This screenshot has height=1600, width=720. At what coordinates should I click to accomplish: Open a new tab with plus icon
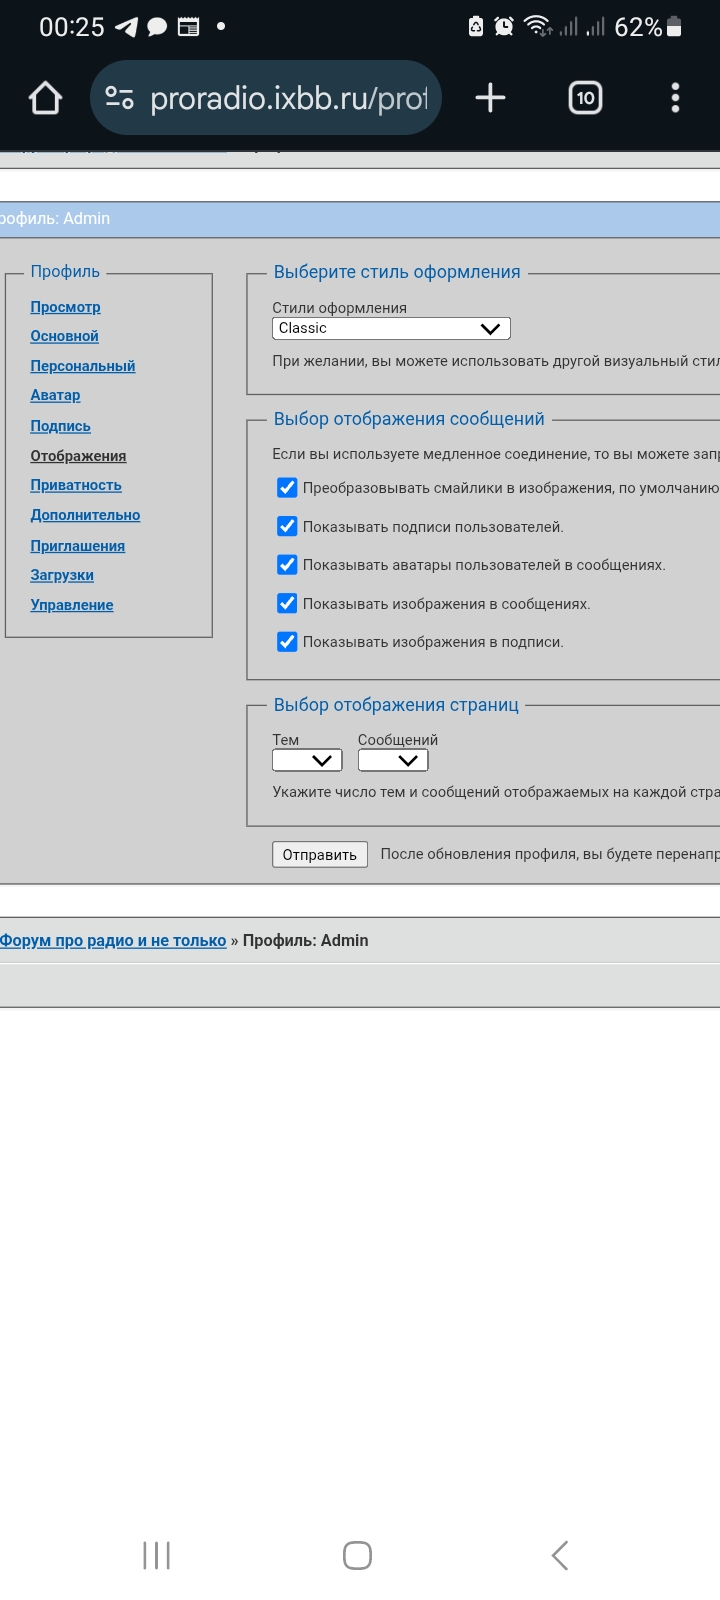pos(490,98)
